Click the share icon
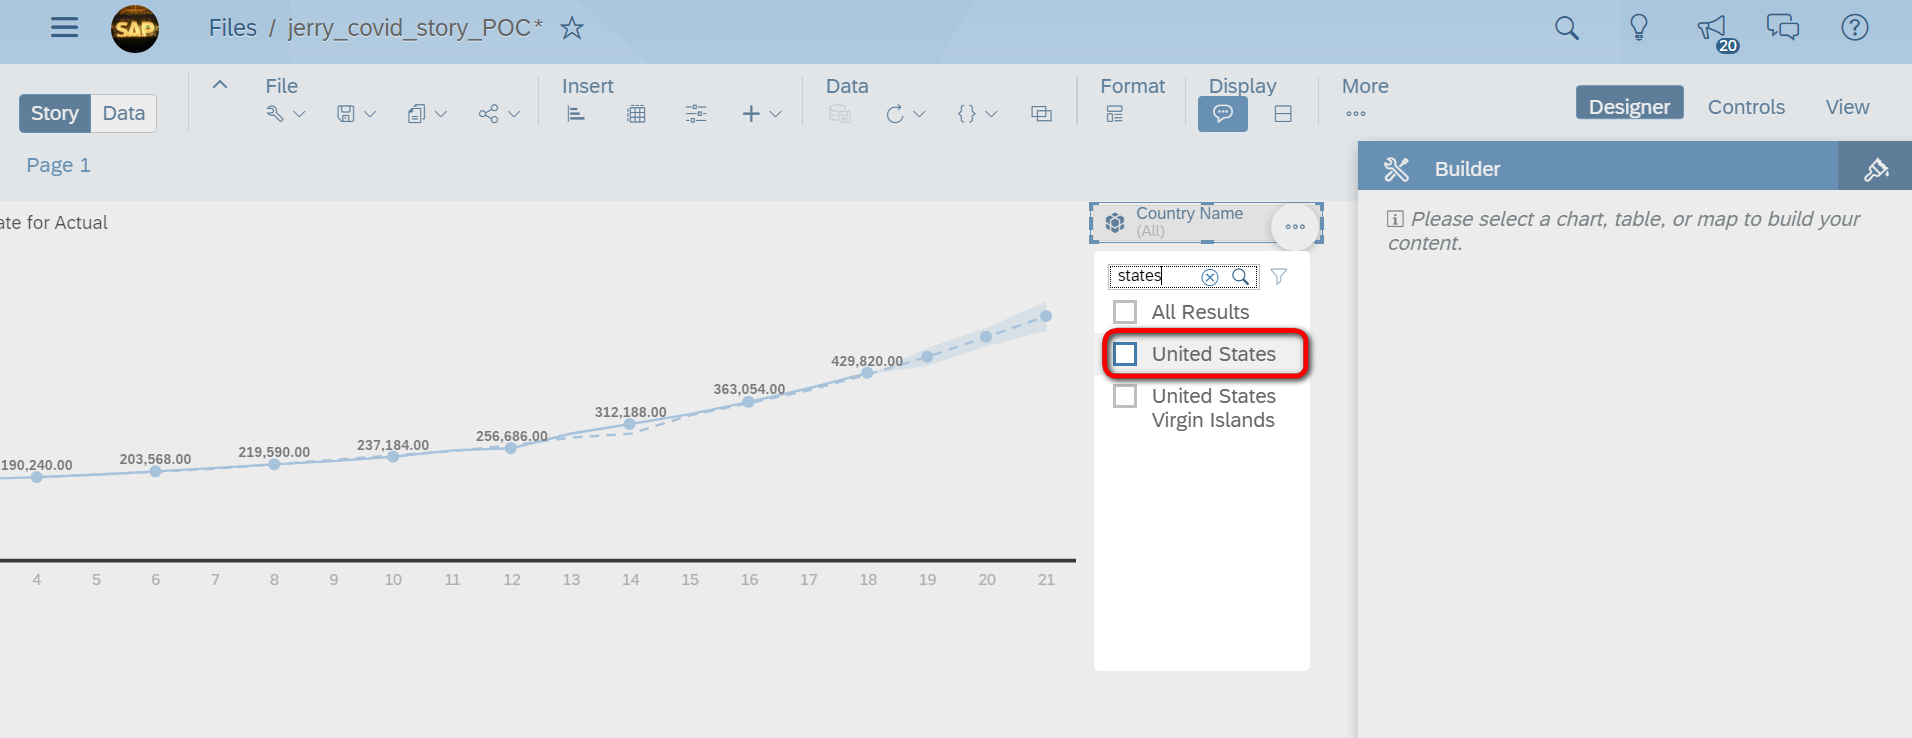Image resolution: width=1912 pixels, height=738 pixels. [488, 114]
